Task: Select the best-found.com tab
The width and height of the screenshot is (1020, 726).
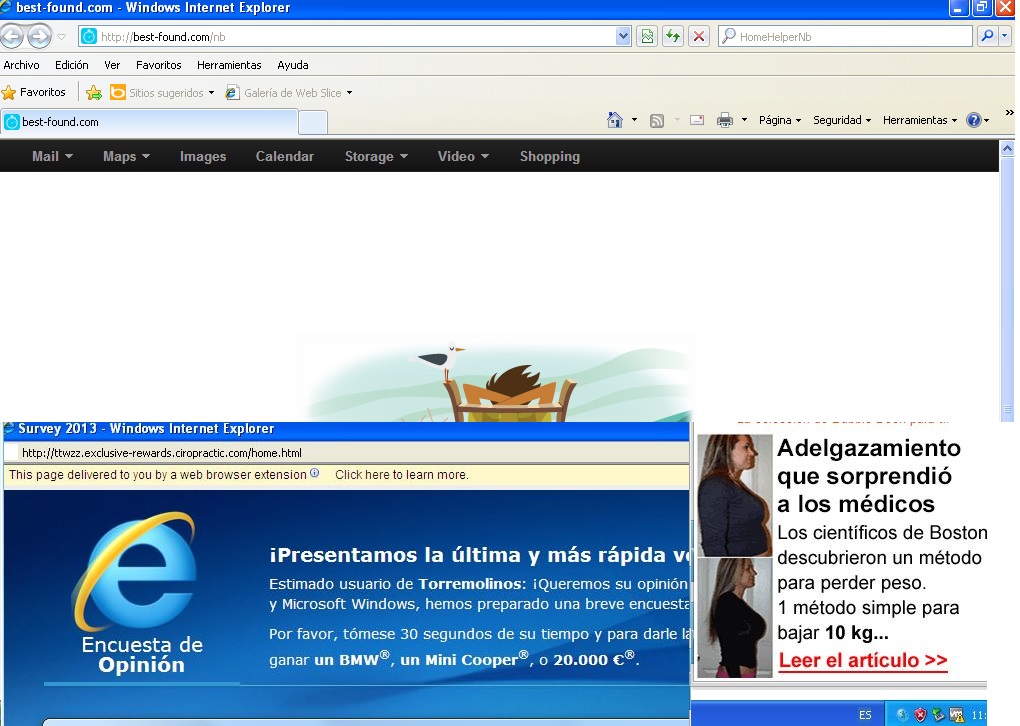Action: pyautogui.click(x=150, y=122)
